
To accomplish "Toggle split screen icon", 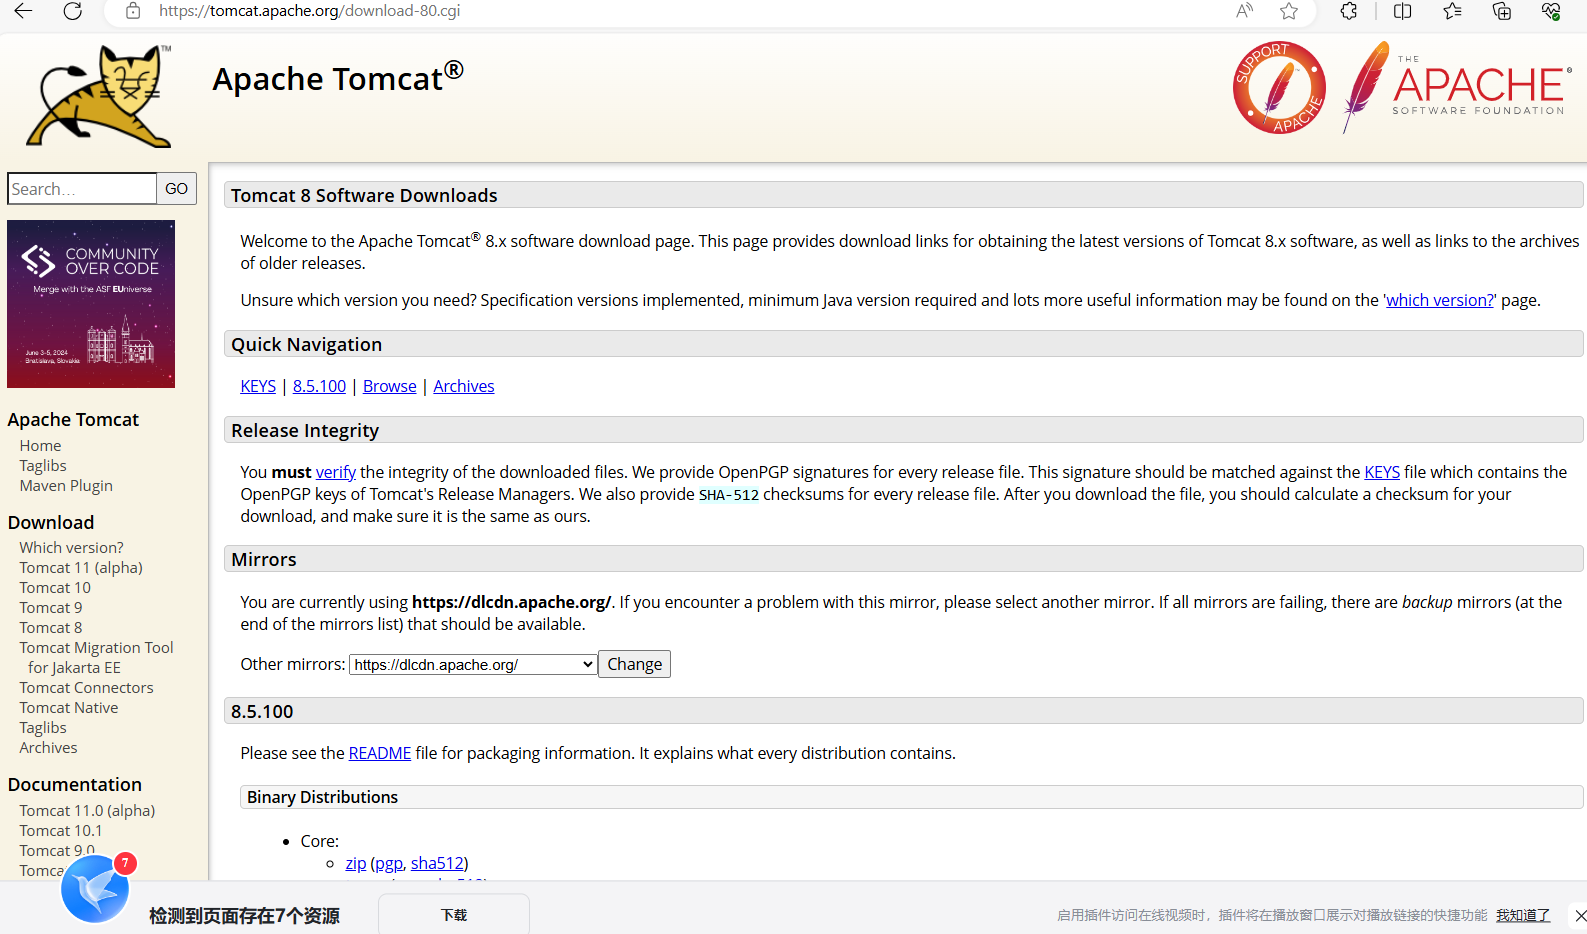I will point(1403,11).
